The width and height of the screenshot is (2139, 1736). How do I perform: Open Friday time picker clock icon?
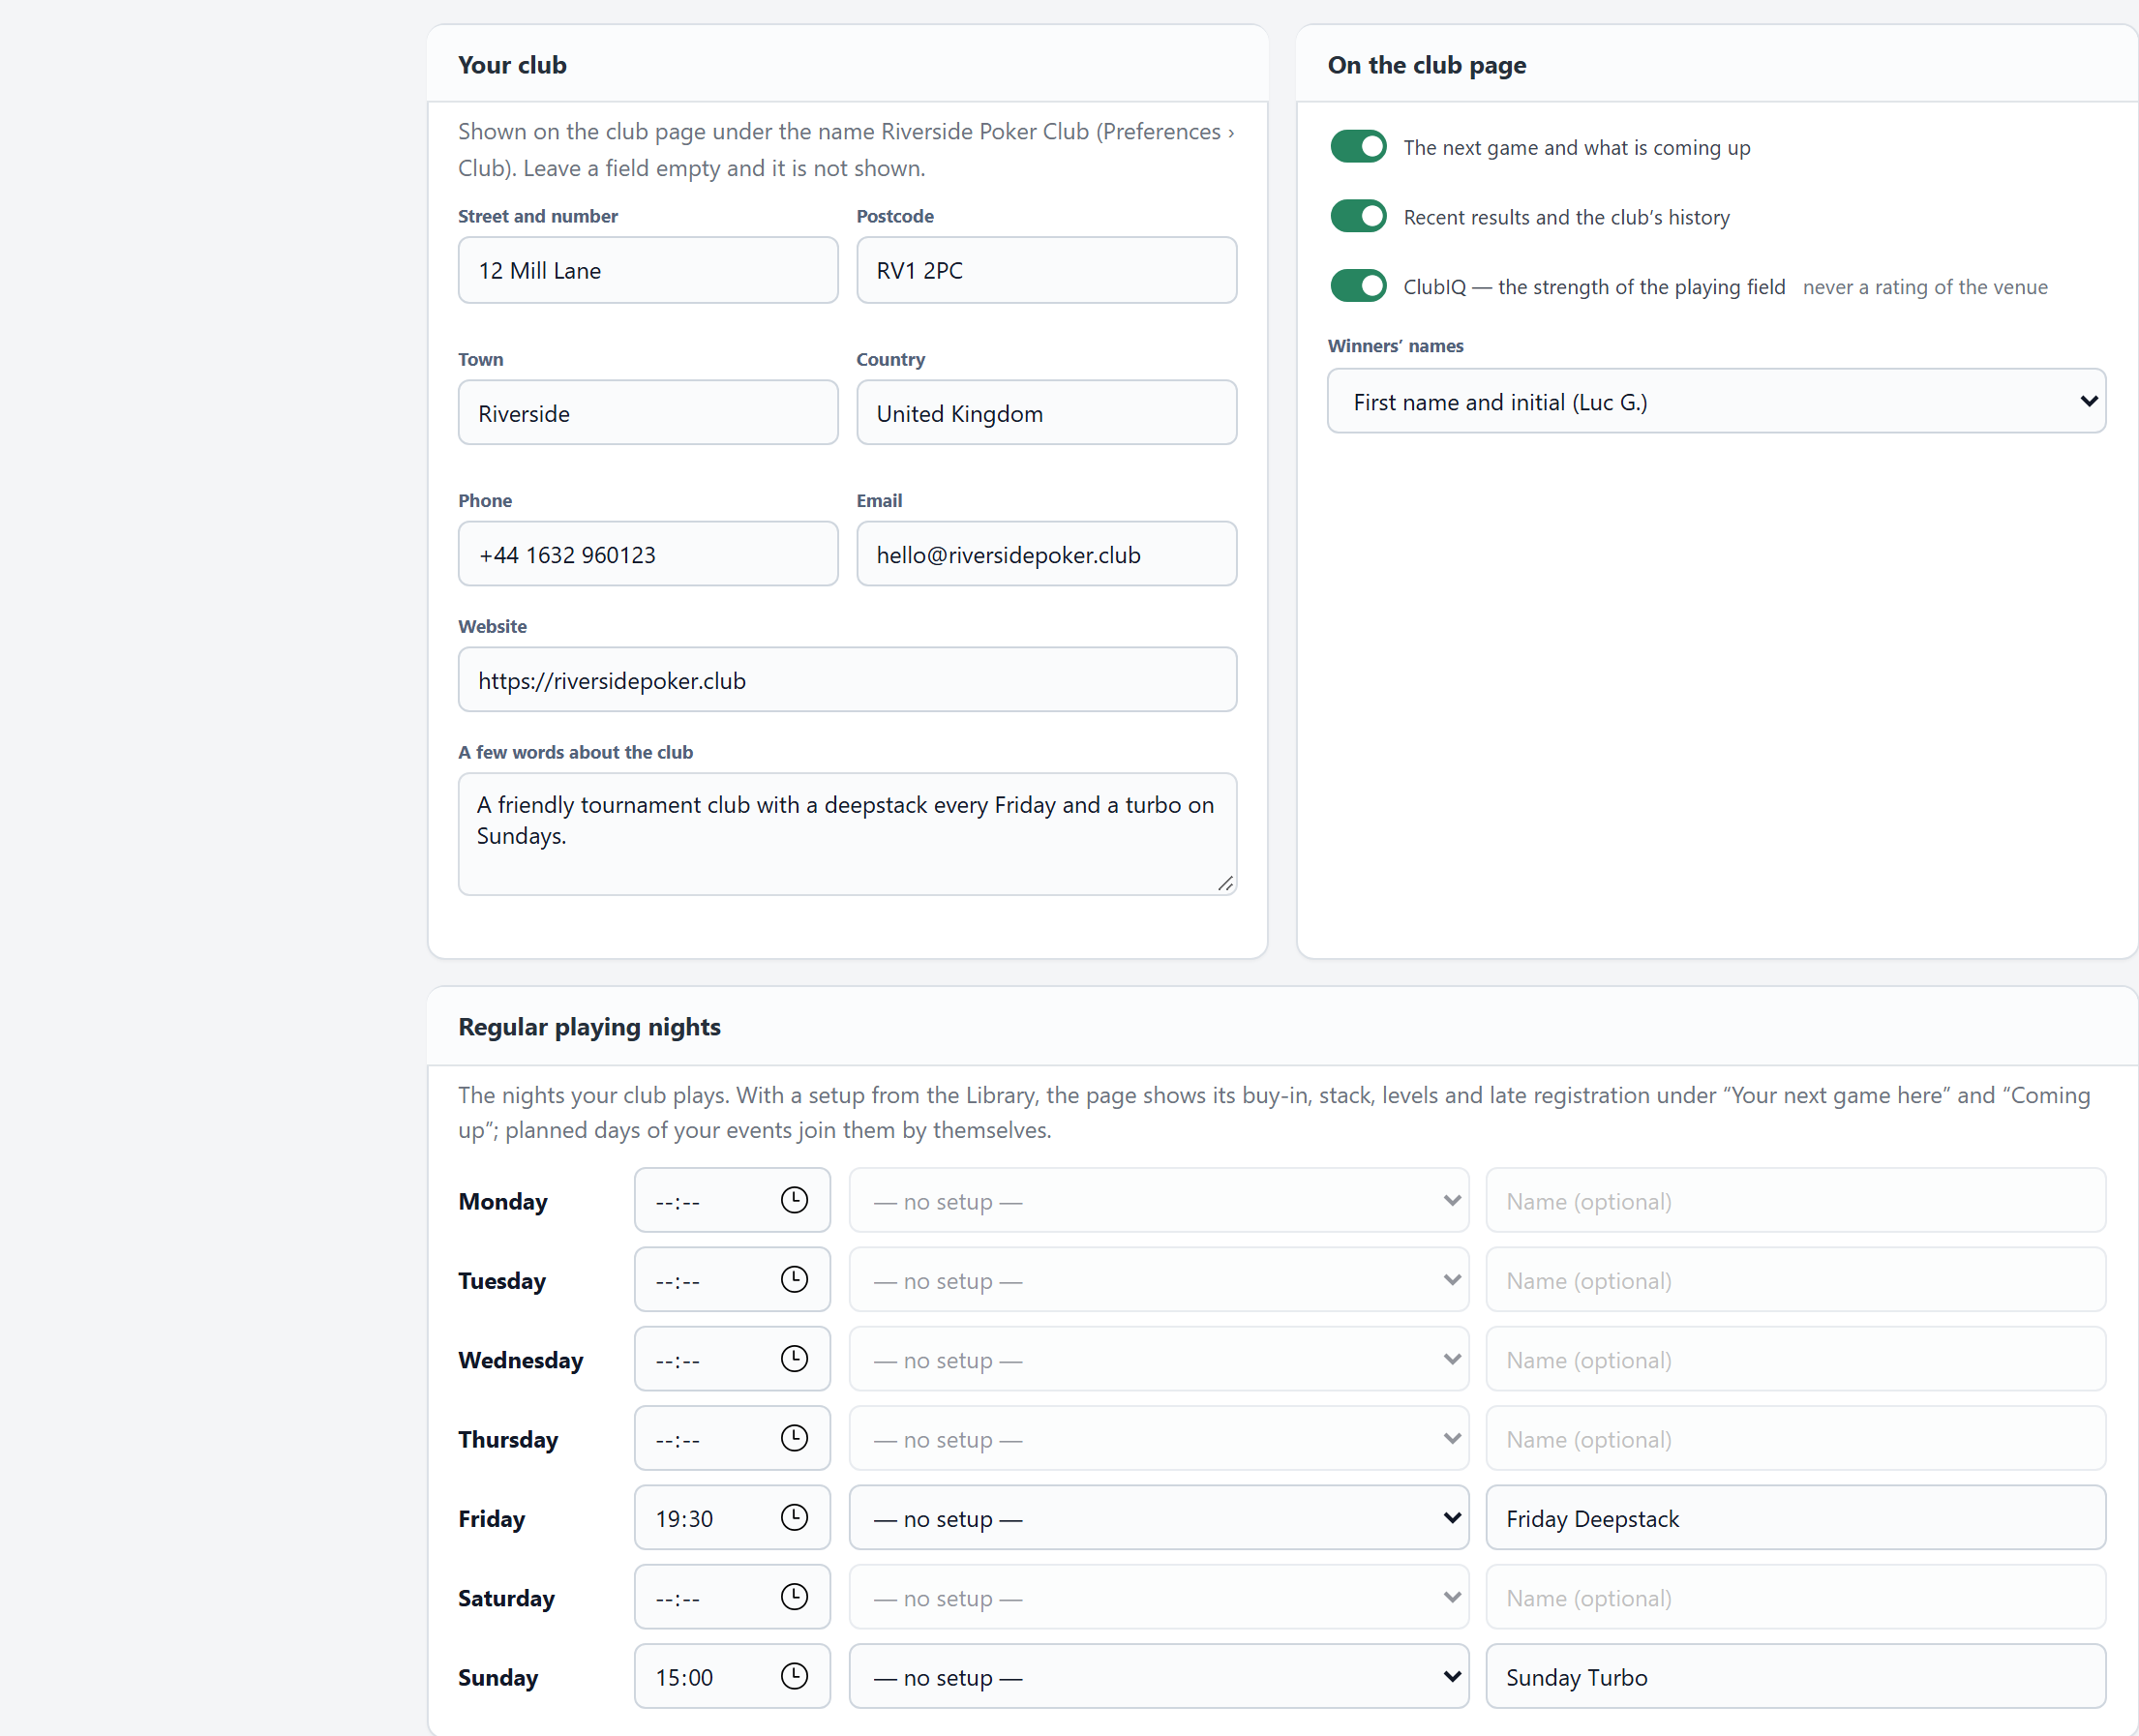794,1517
